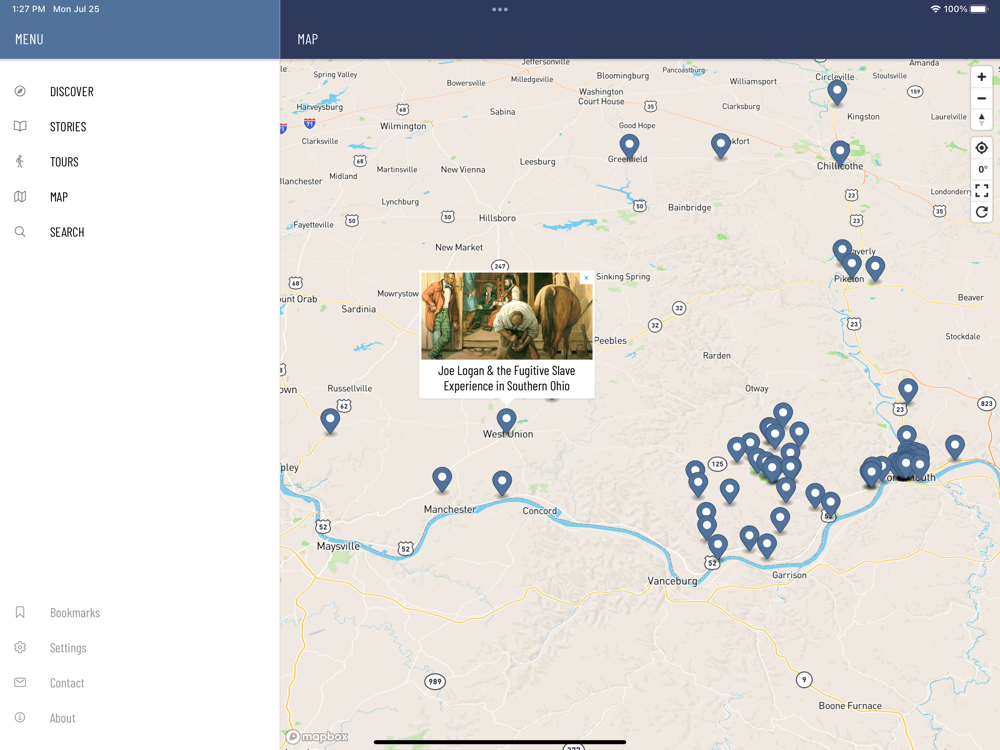The width and height of the screenshot is (1000, 750).
Task: Tap the 1:27 PM clock
Action: click(29, 9)
